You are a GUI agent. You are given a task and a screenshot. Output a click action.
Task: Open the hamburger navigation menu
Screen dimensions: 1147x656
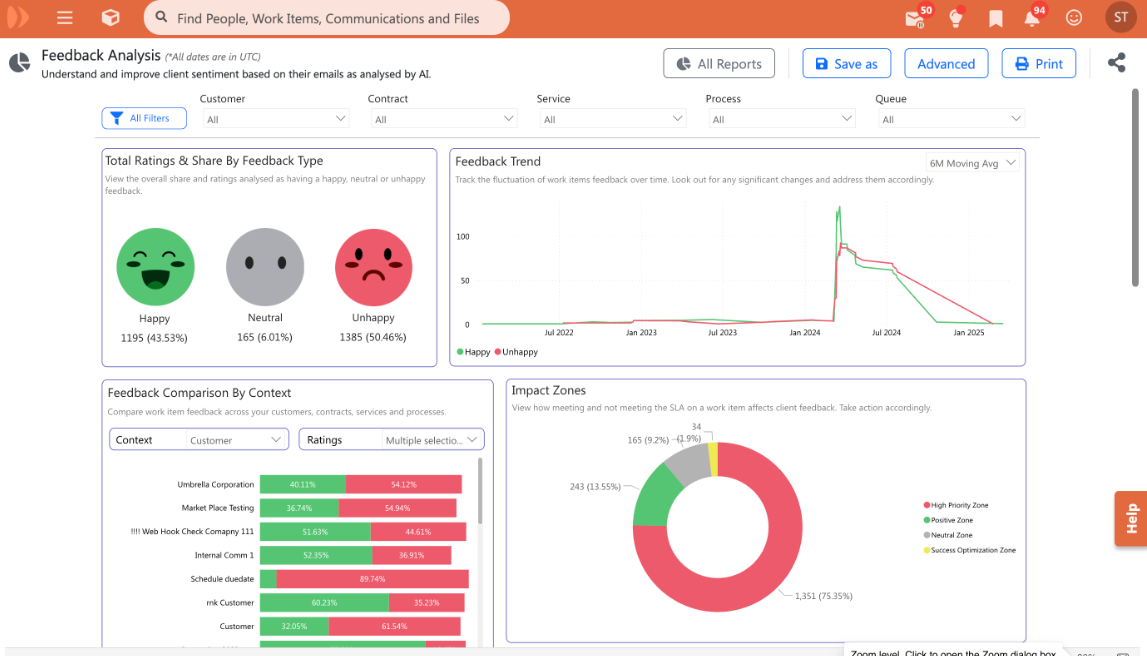tap(65, 18)
